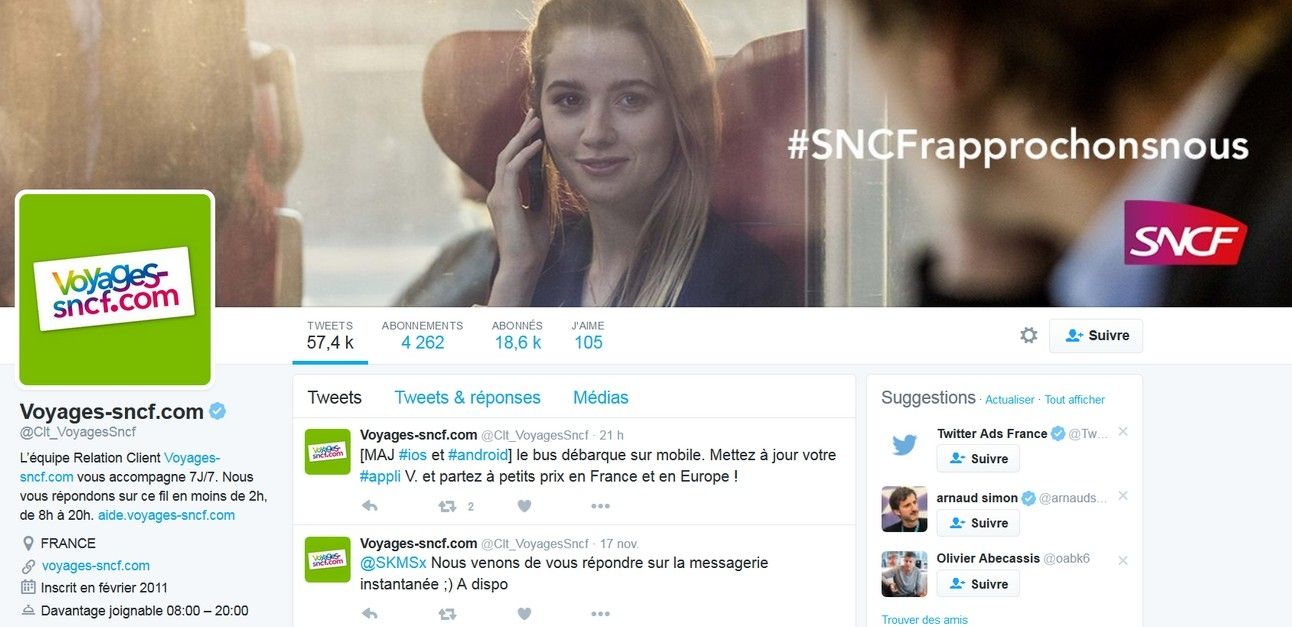This screenshot has width=1292, height=627.
Task: Switch to the Médias tab
Action: point(601,398)
